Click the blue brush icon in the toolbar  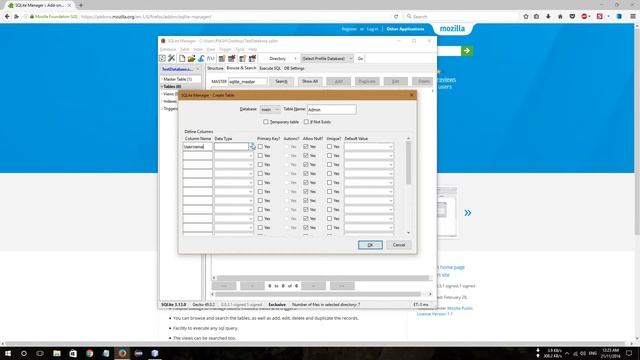(201, 58)
